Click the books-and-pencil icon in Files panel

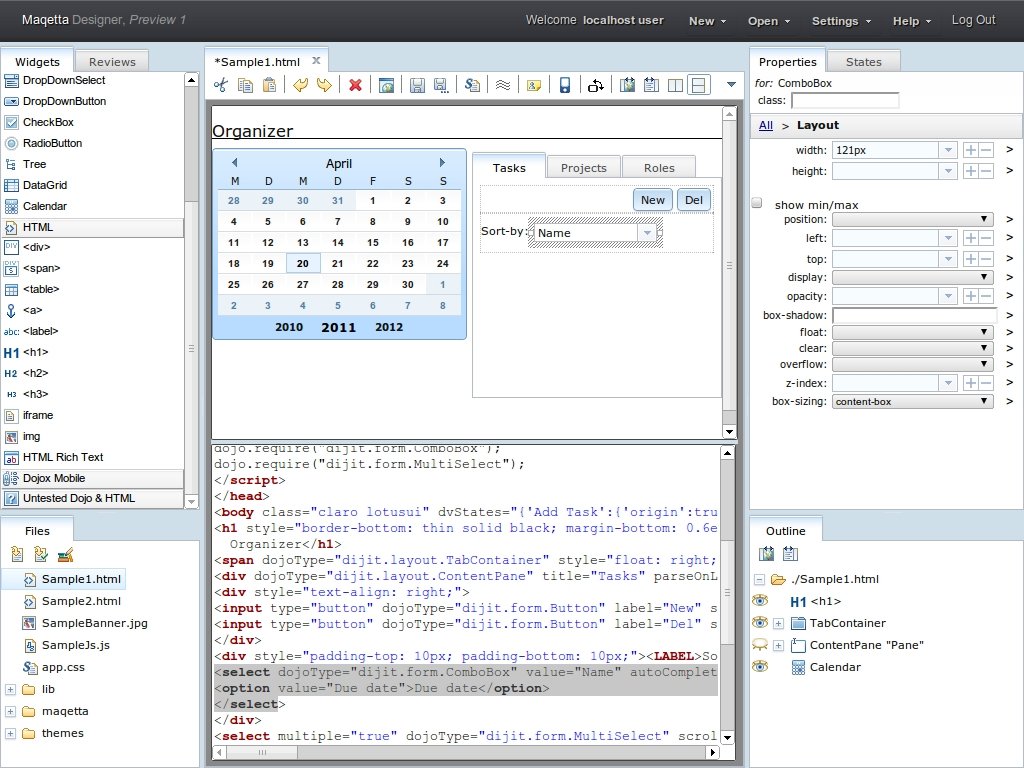(65, 554)
